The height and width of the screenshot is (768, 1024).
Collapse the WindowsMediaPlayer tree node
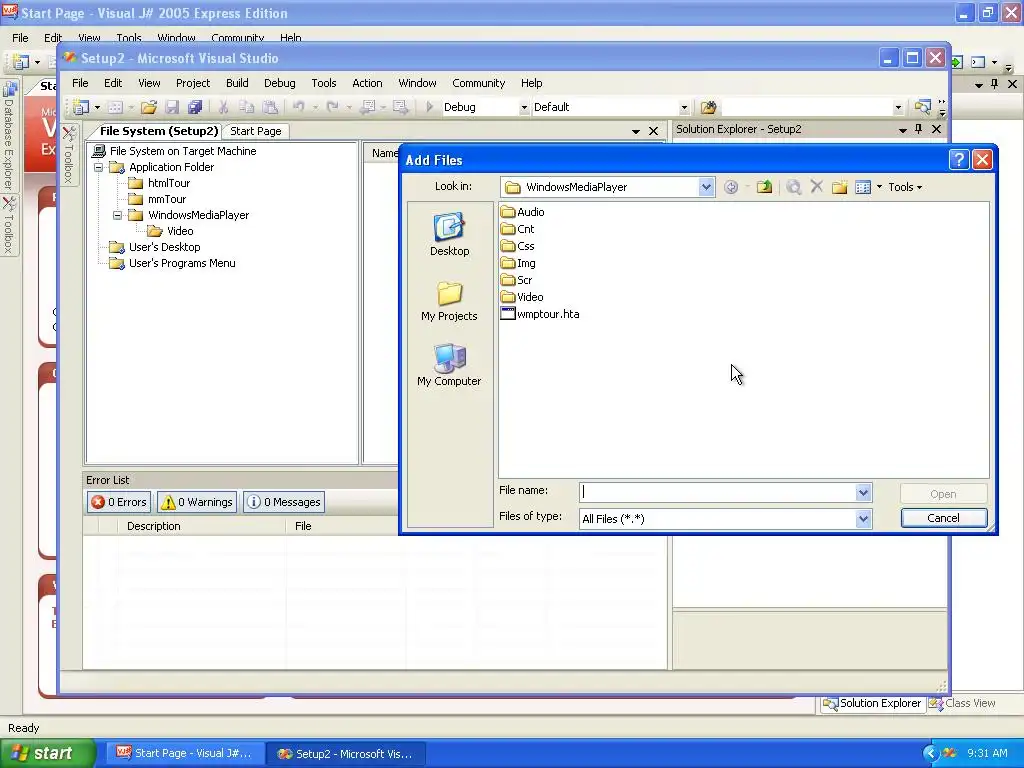tap(118, 215)
